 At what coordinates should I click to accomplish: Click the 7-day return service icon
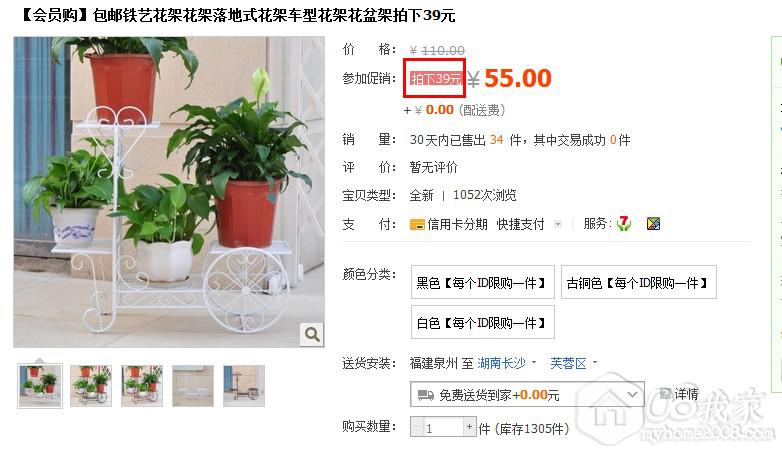coord(624,223)
